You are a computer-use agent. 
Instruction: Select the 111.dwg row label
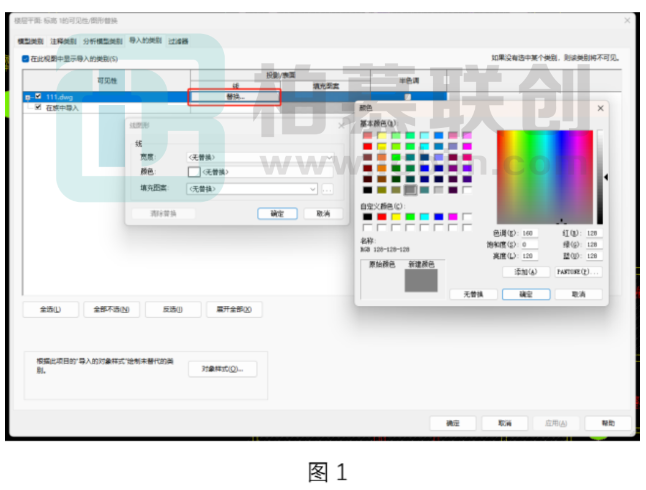pyautogui.click(x=59, y=97)
